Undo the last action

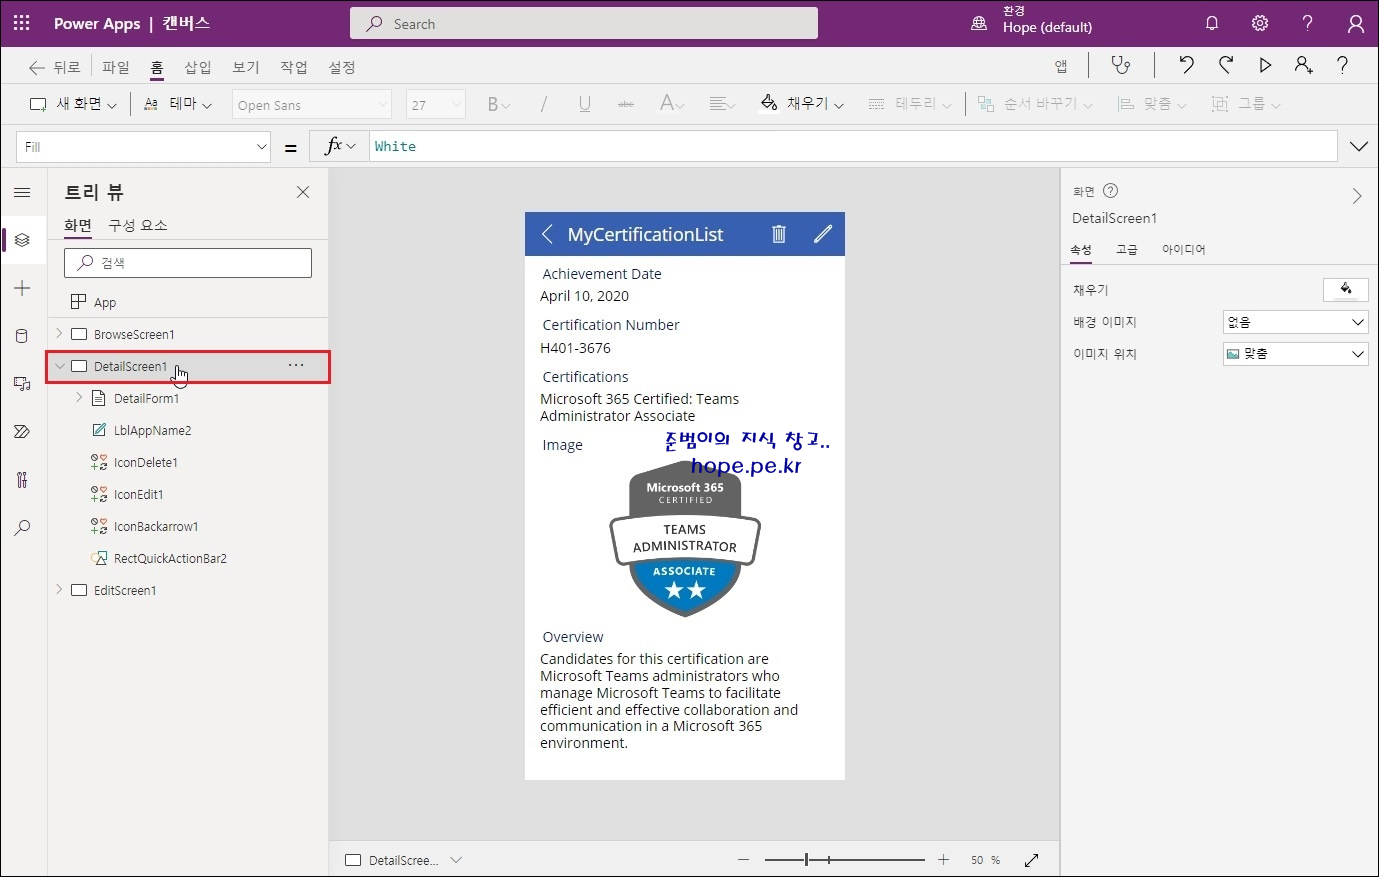click(1187, 65)
